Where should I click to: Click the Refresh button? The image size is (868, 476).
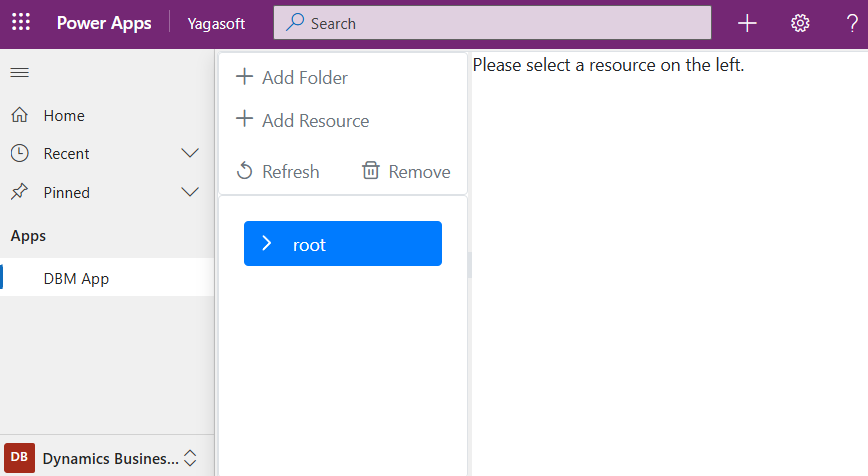click(278, 172)
